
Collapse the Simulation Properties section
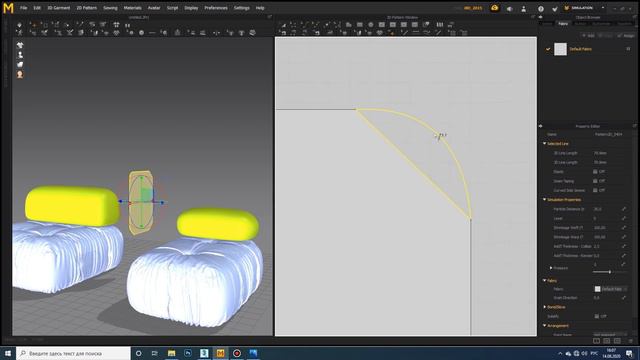(x=544, y=200)
